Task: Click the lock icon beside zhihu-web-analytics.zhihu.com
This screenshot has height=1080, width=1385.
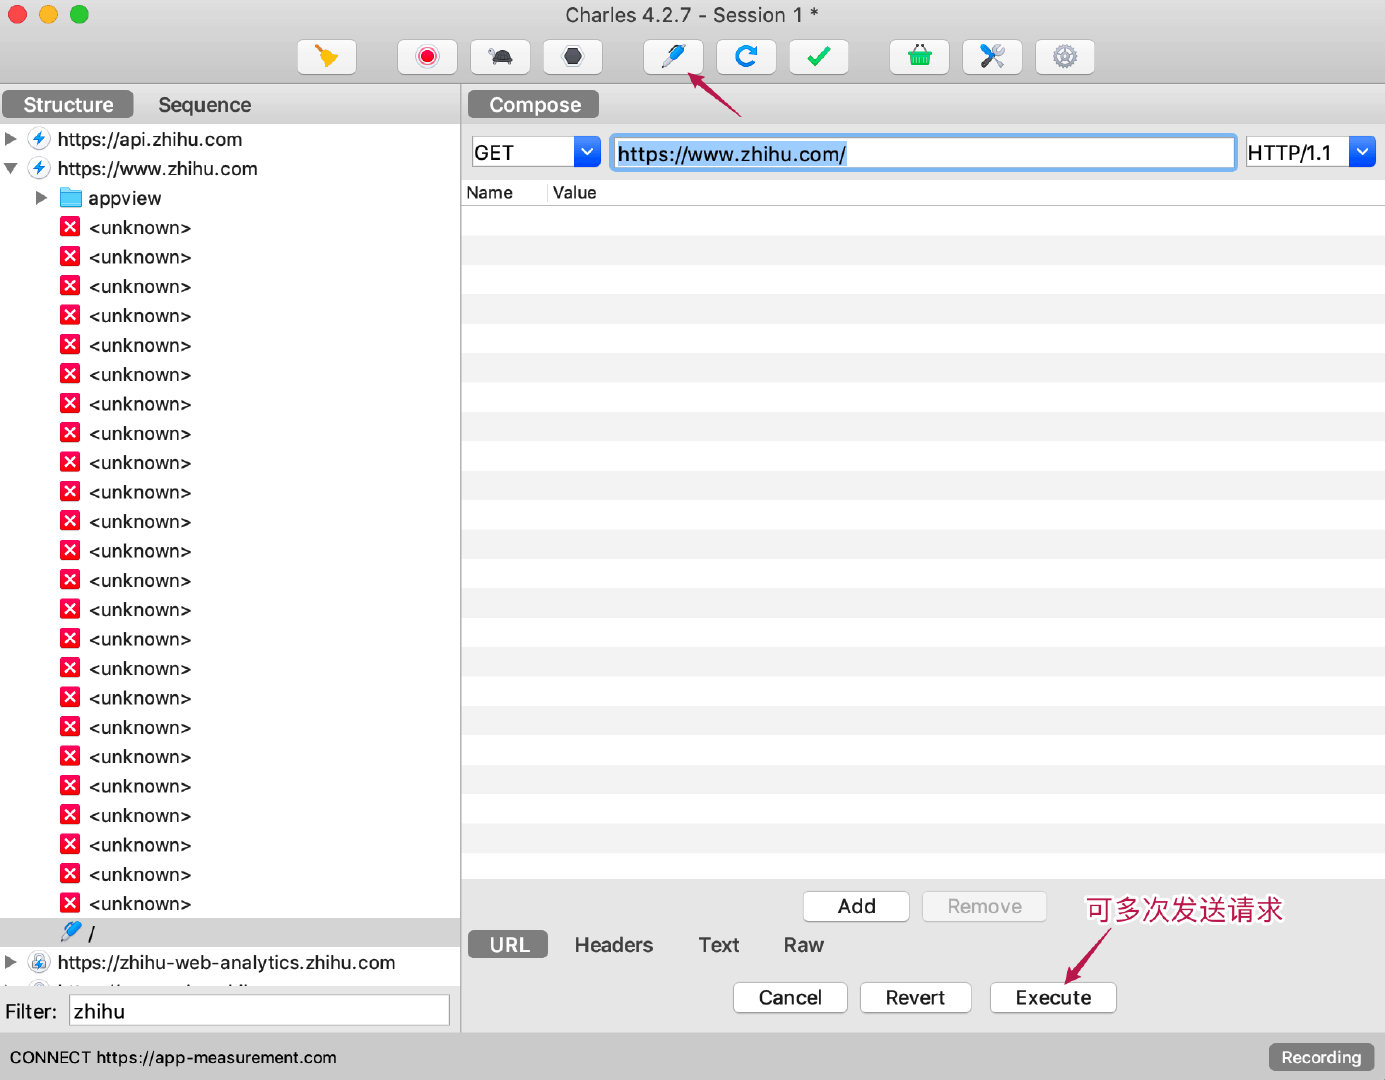Action: [x=38, y=962]
